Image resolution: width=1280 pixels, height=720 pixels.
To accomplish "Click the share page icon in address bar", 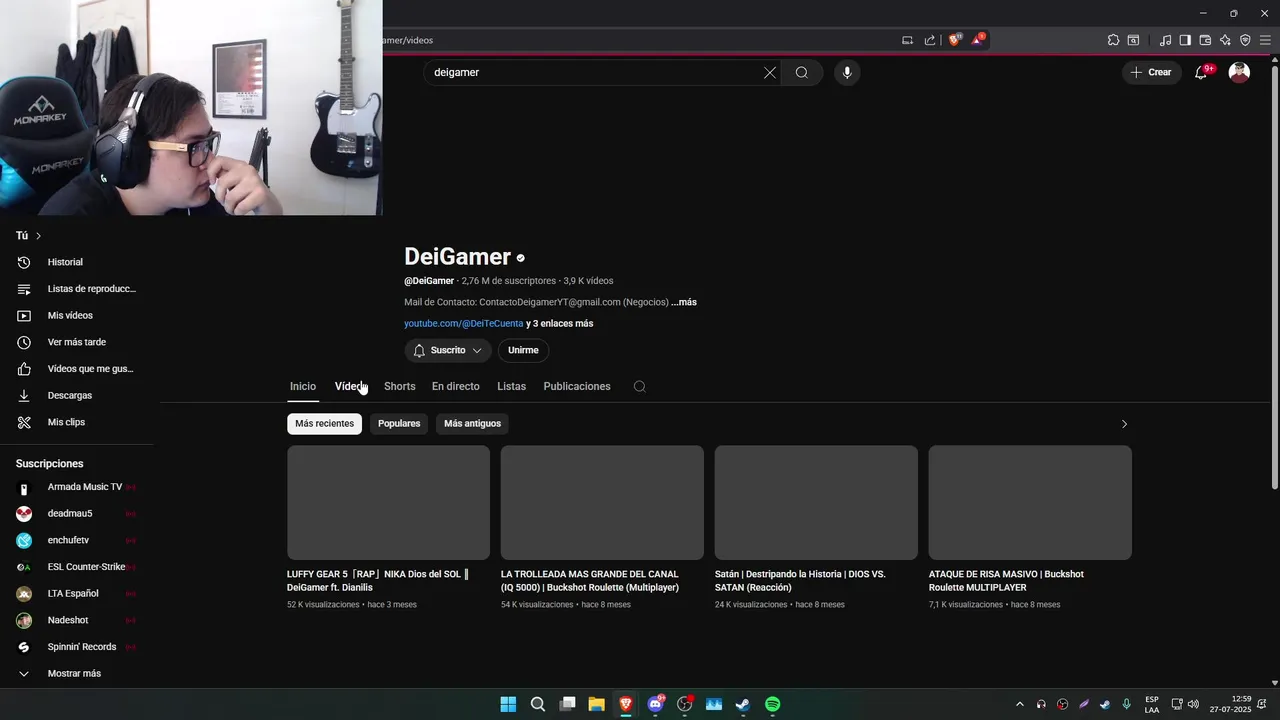I will coord(930,40).
